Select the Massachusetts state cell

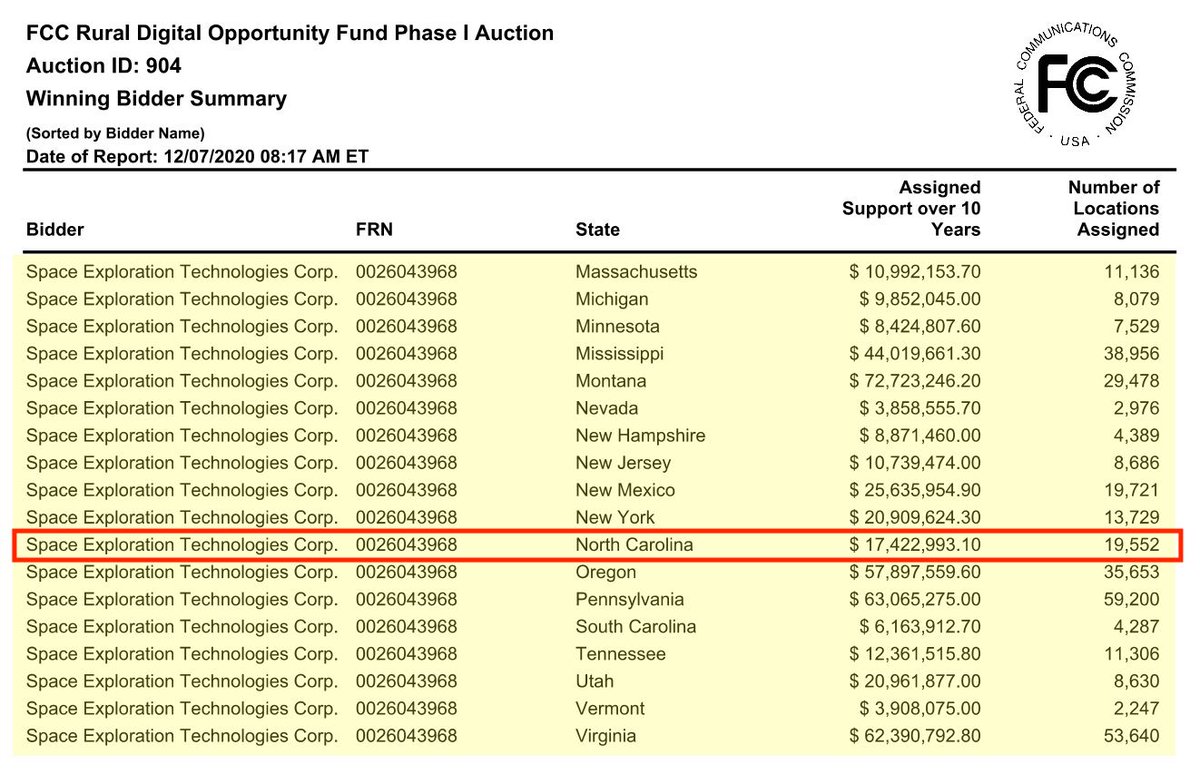[636, 272]
